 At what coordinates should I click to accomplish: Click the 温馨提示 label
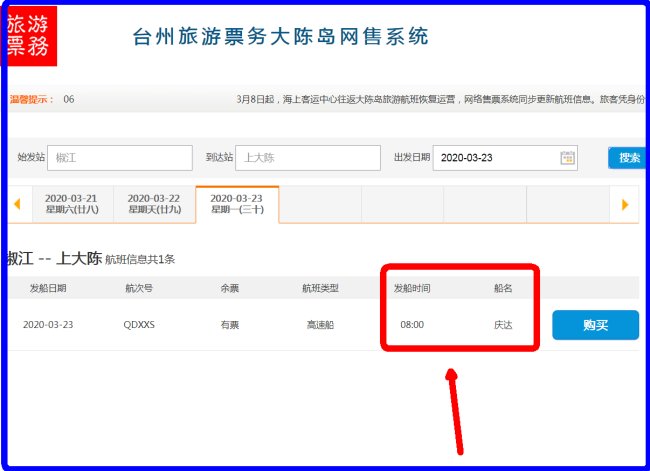point(32,100)
